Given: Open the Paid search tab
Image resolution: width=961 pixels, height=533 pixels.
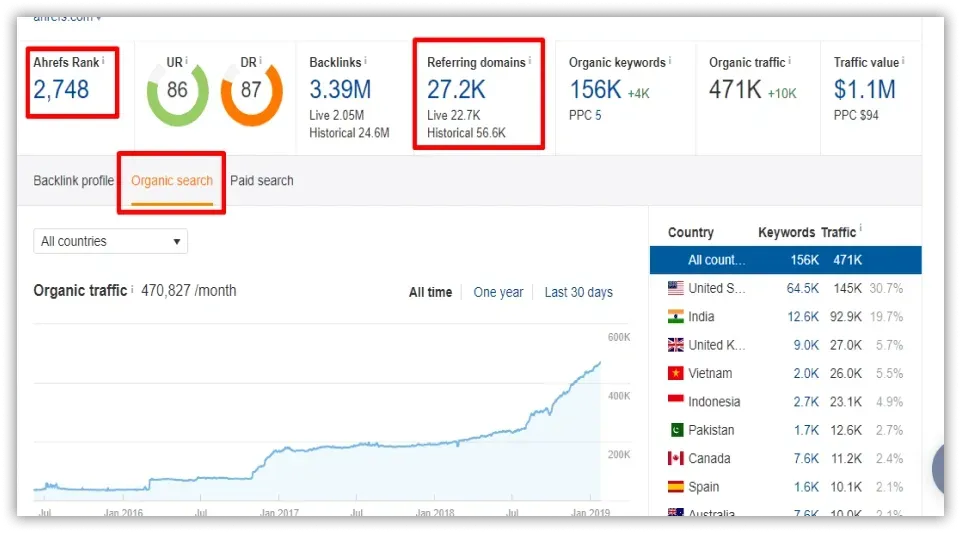Looking at the screenshot, I should pyautogui.click(x=262, y=181).
